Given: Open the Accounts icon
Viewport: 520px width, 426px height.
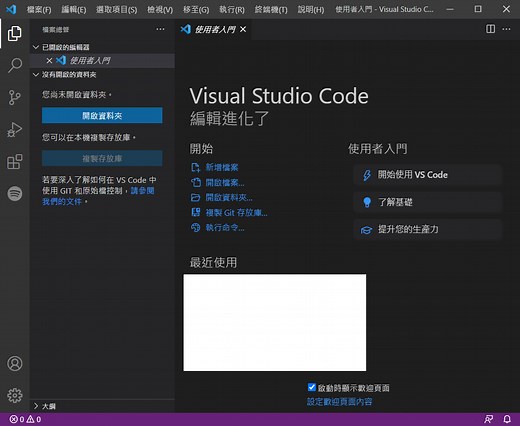Looking at the screenshot, I should 15,363.
